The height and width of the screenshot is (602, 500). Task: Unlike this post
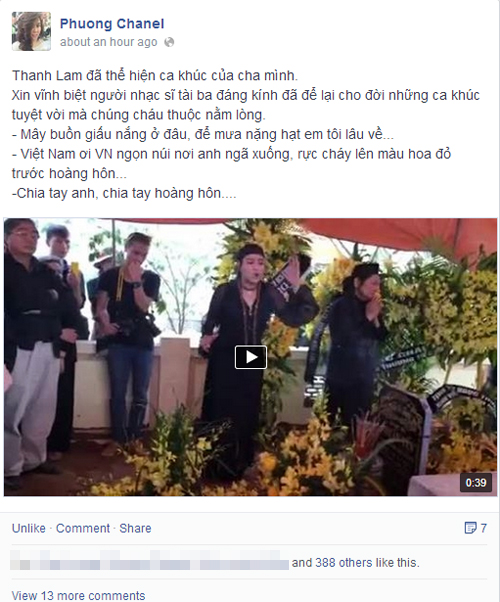coord(28,528)
